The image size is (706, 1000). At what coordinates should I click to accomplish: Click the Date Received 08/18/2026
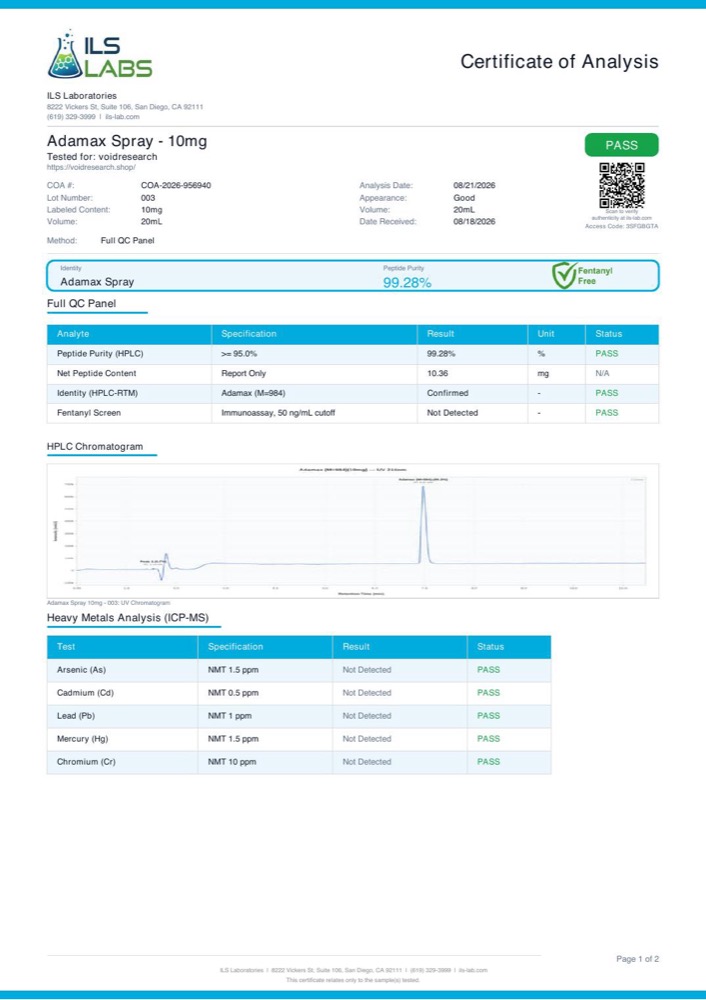(x=474, y=222)
